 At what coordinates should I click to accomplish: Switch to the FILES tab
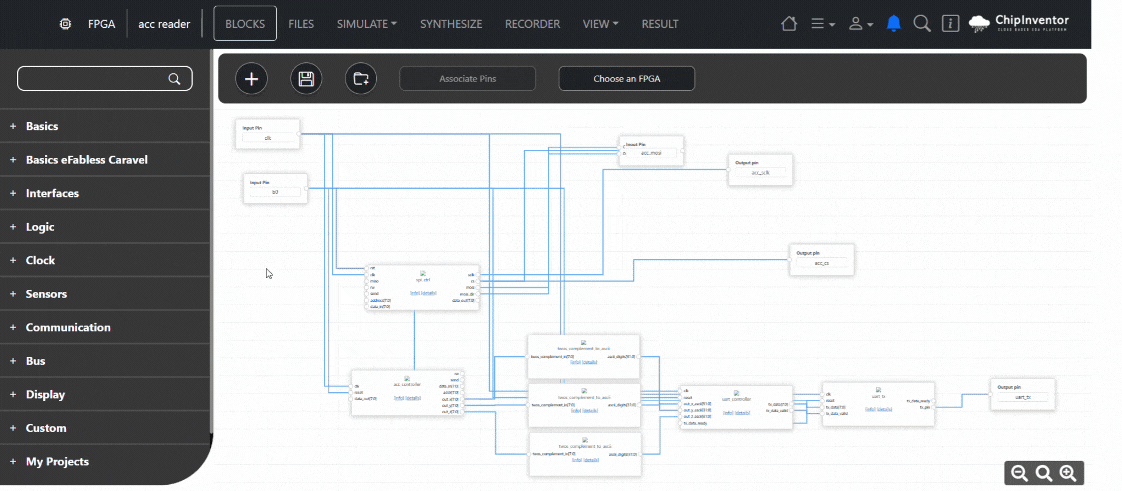click(301, 24)
